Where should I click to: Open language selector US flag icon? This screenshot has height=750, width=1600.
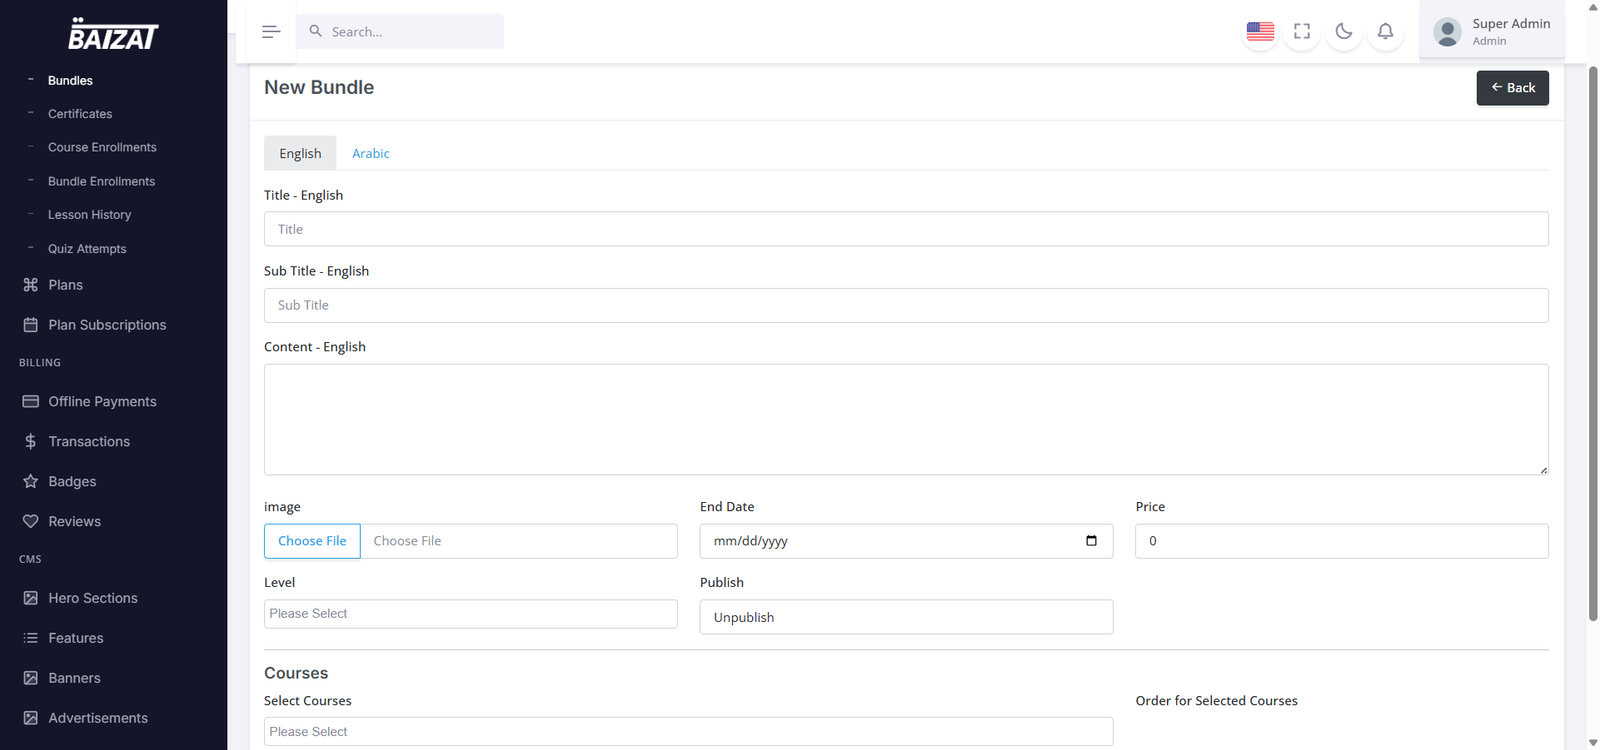tap(1260, 32)
